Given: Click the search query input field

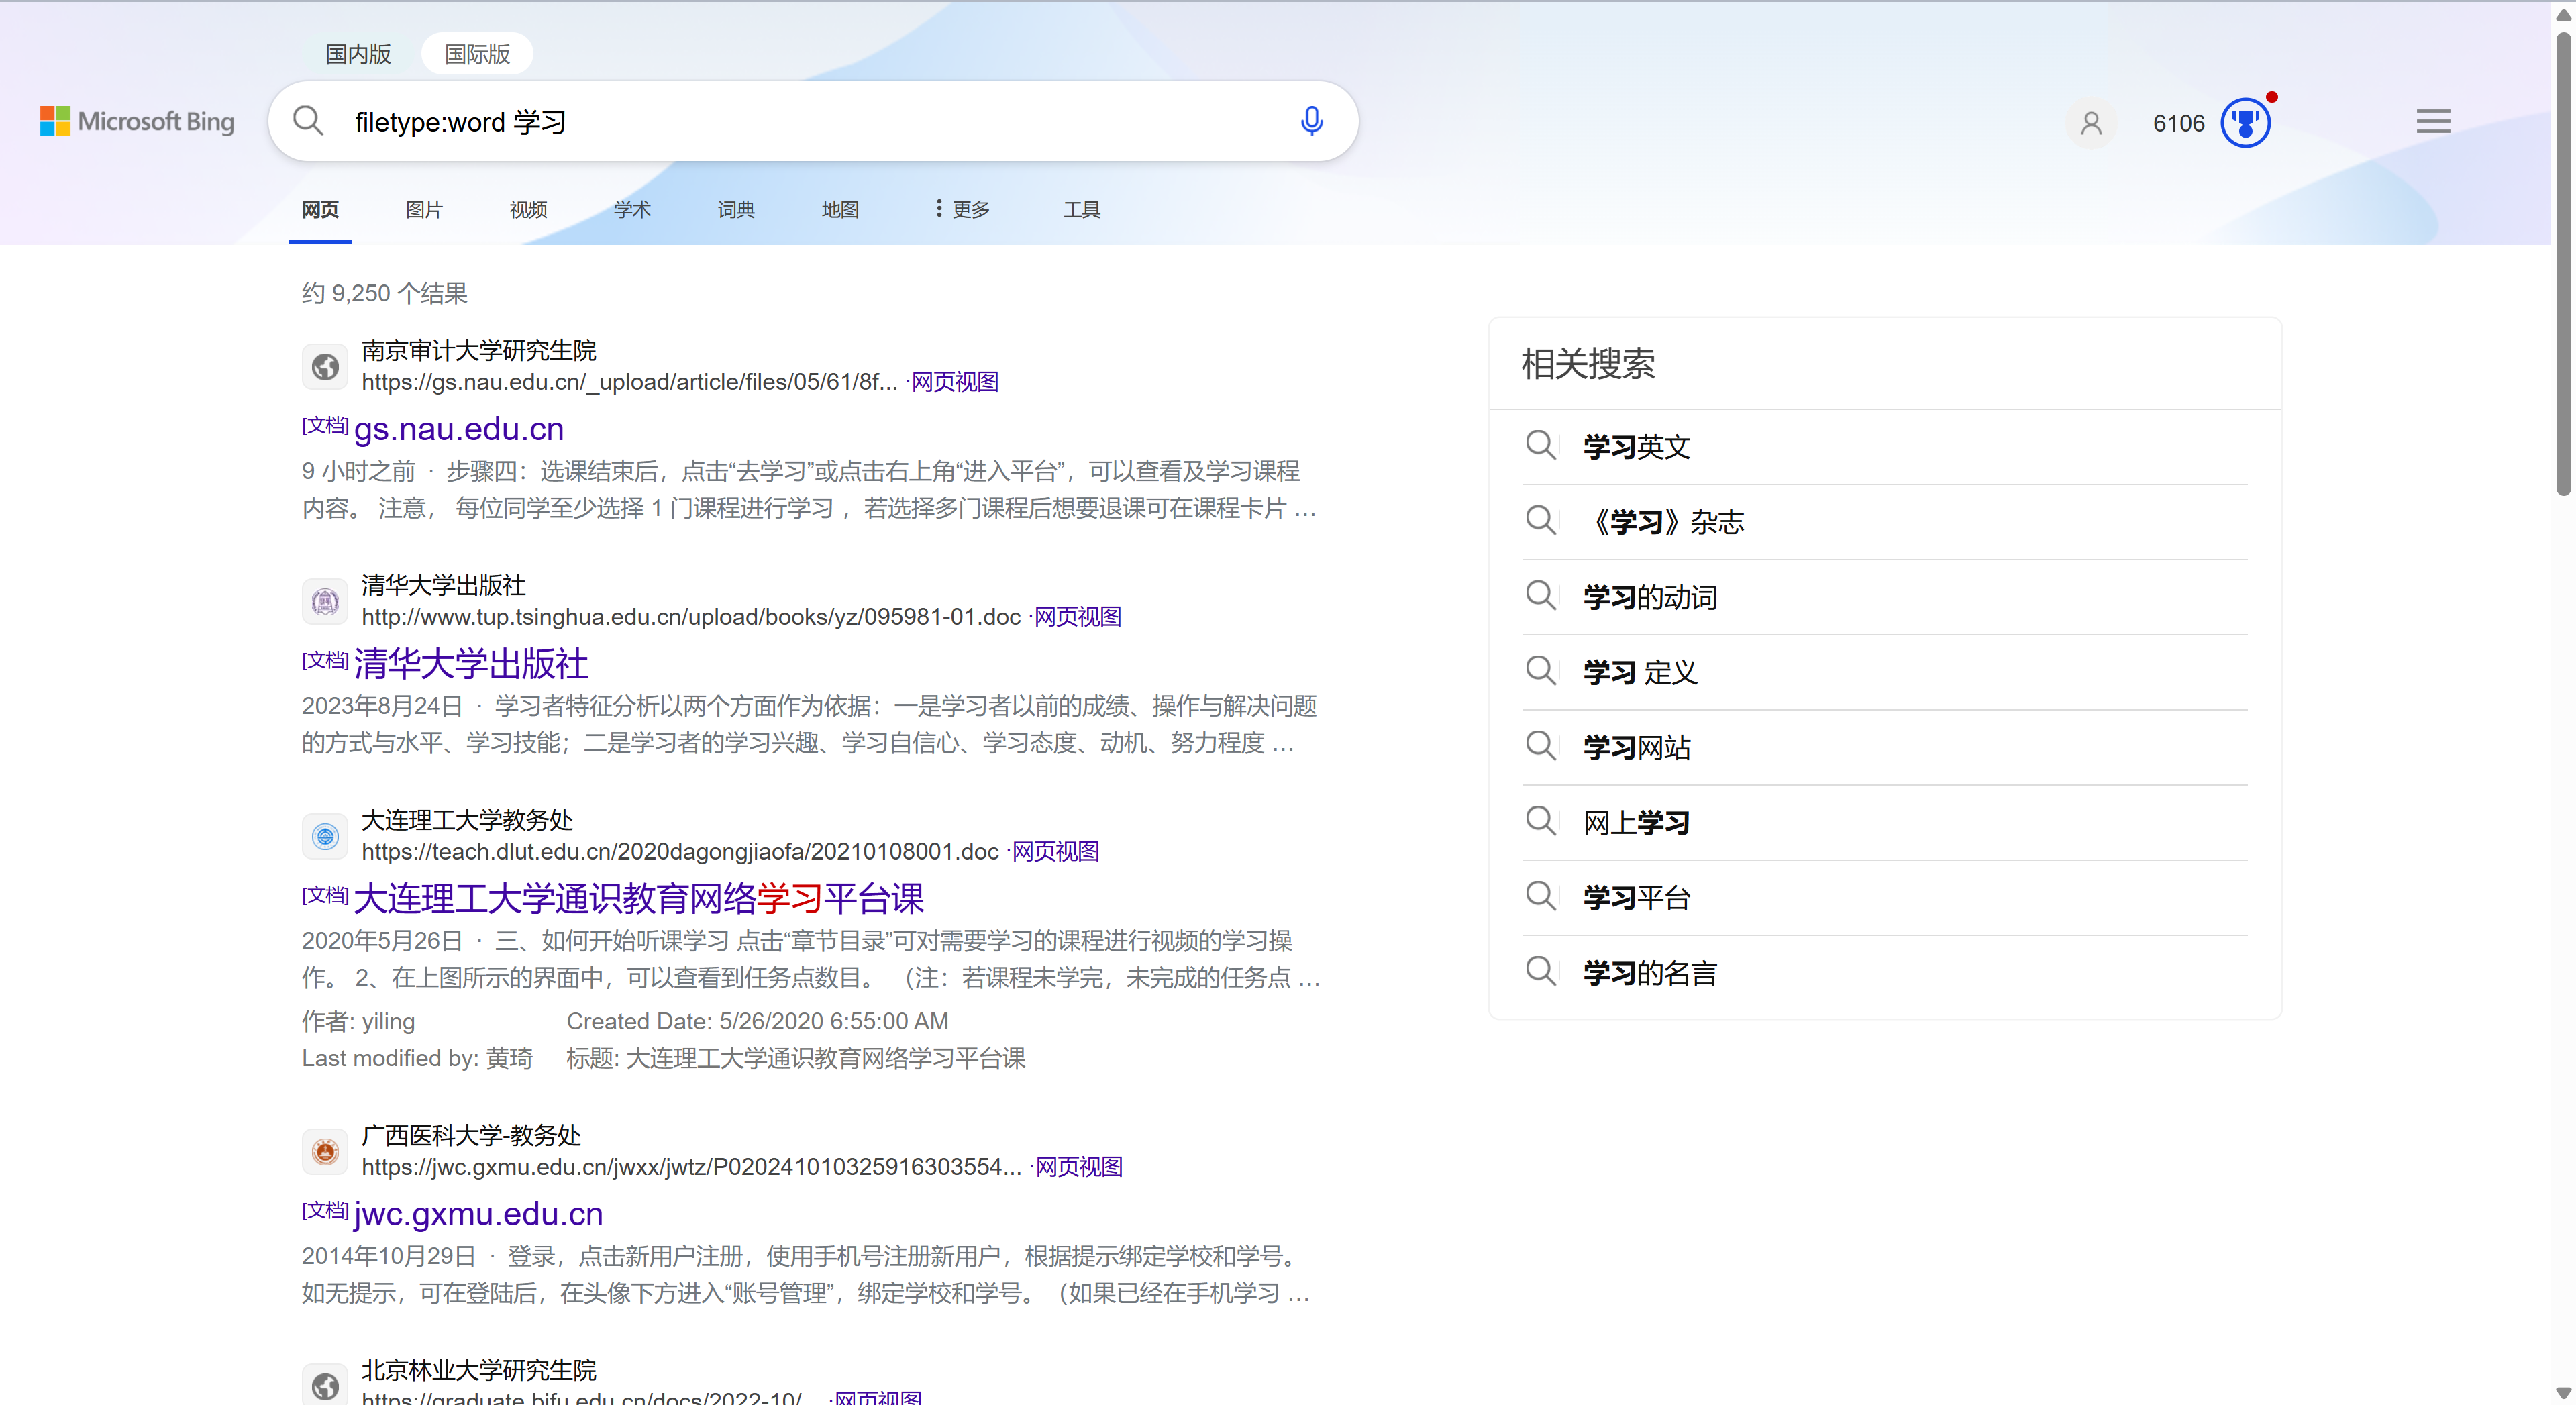Looking at the screenshot, I should point(800,122).
